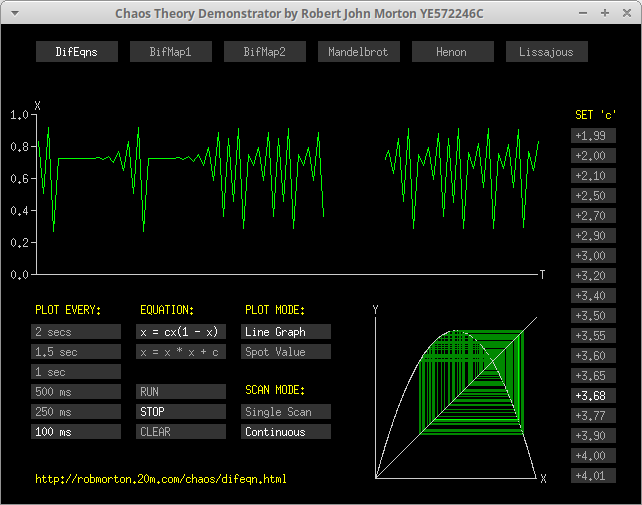The width and height of the screenshot is (642, 505).
Task: Minimize the Chaos Theory Demonstrator window
Action: pyautogui.click(x=583, y=14)
